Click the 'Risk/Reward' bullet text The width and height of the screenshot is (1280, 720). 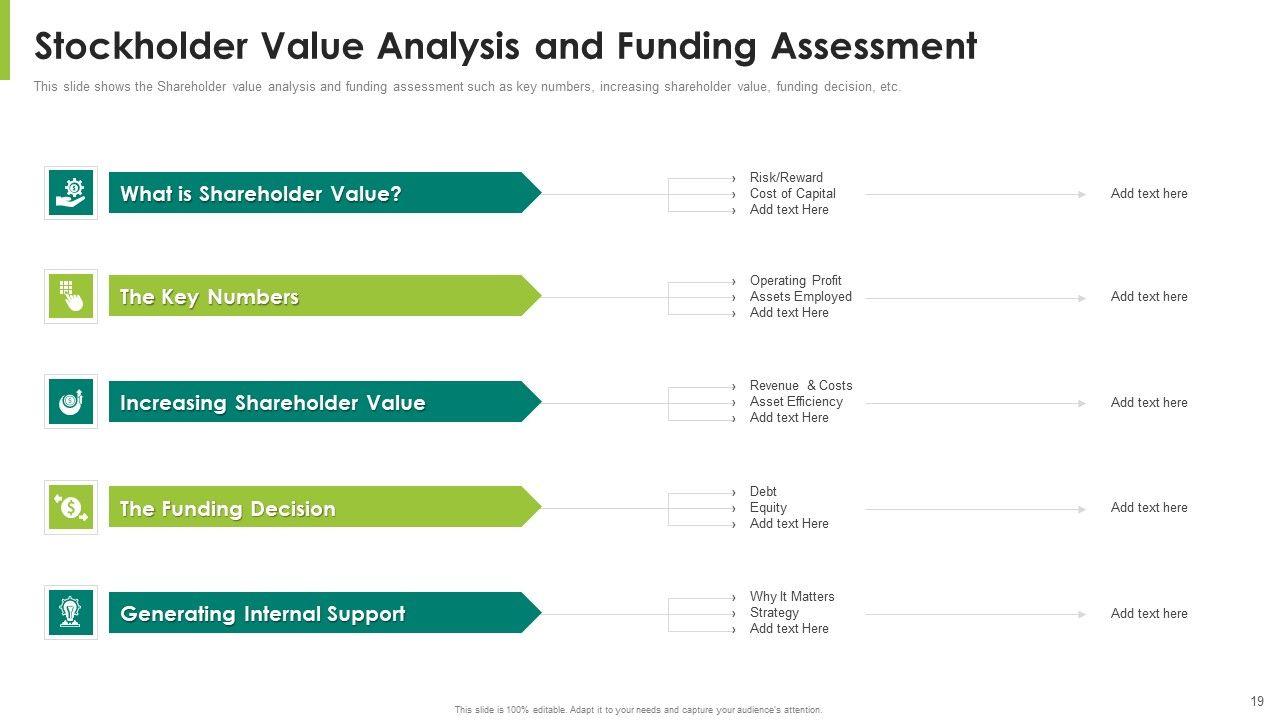pyautogui.click(x=786, y=178)
